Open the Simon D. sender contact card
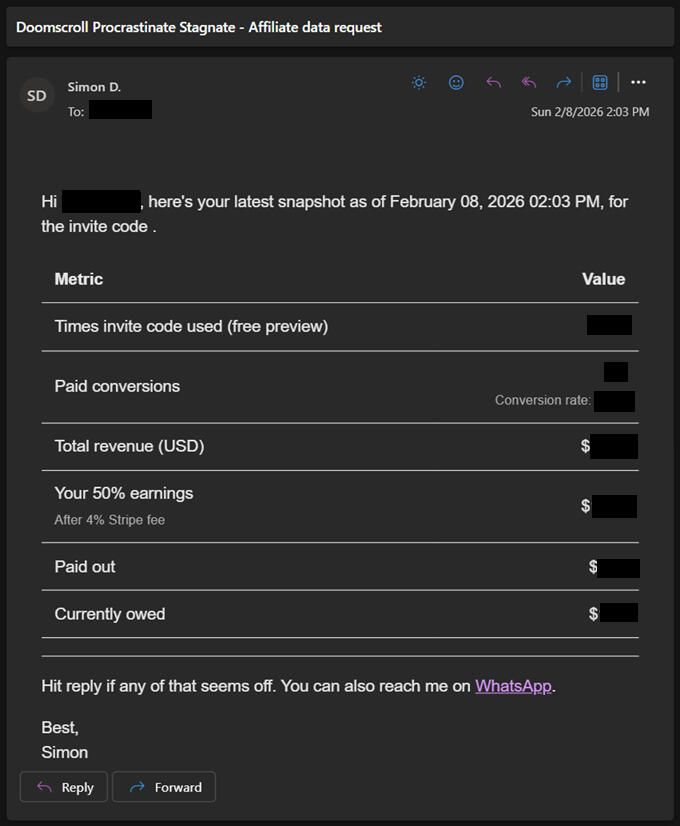The image size is (680, 826). point(94,87)
